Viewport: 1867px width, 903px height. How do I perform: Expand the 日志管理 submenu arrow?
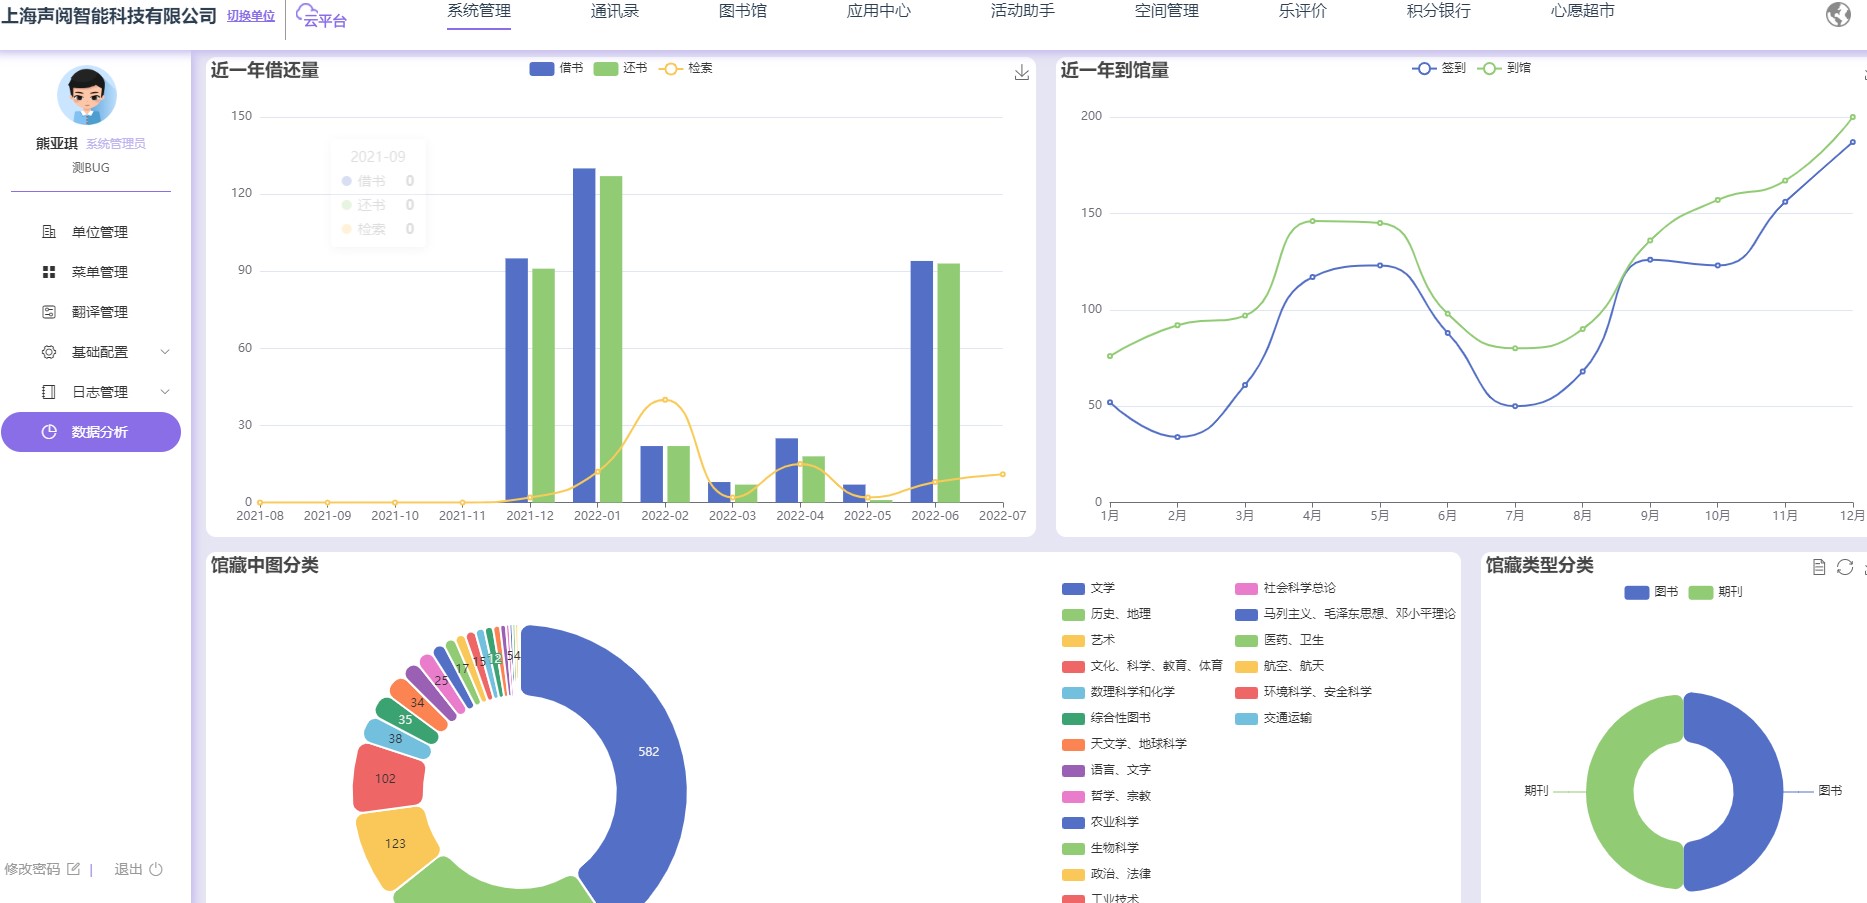point(165,392)
